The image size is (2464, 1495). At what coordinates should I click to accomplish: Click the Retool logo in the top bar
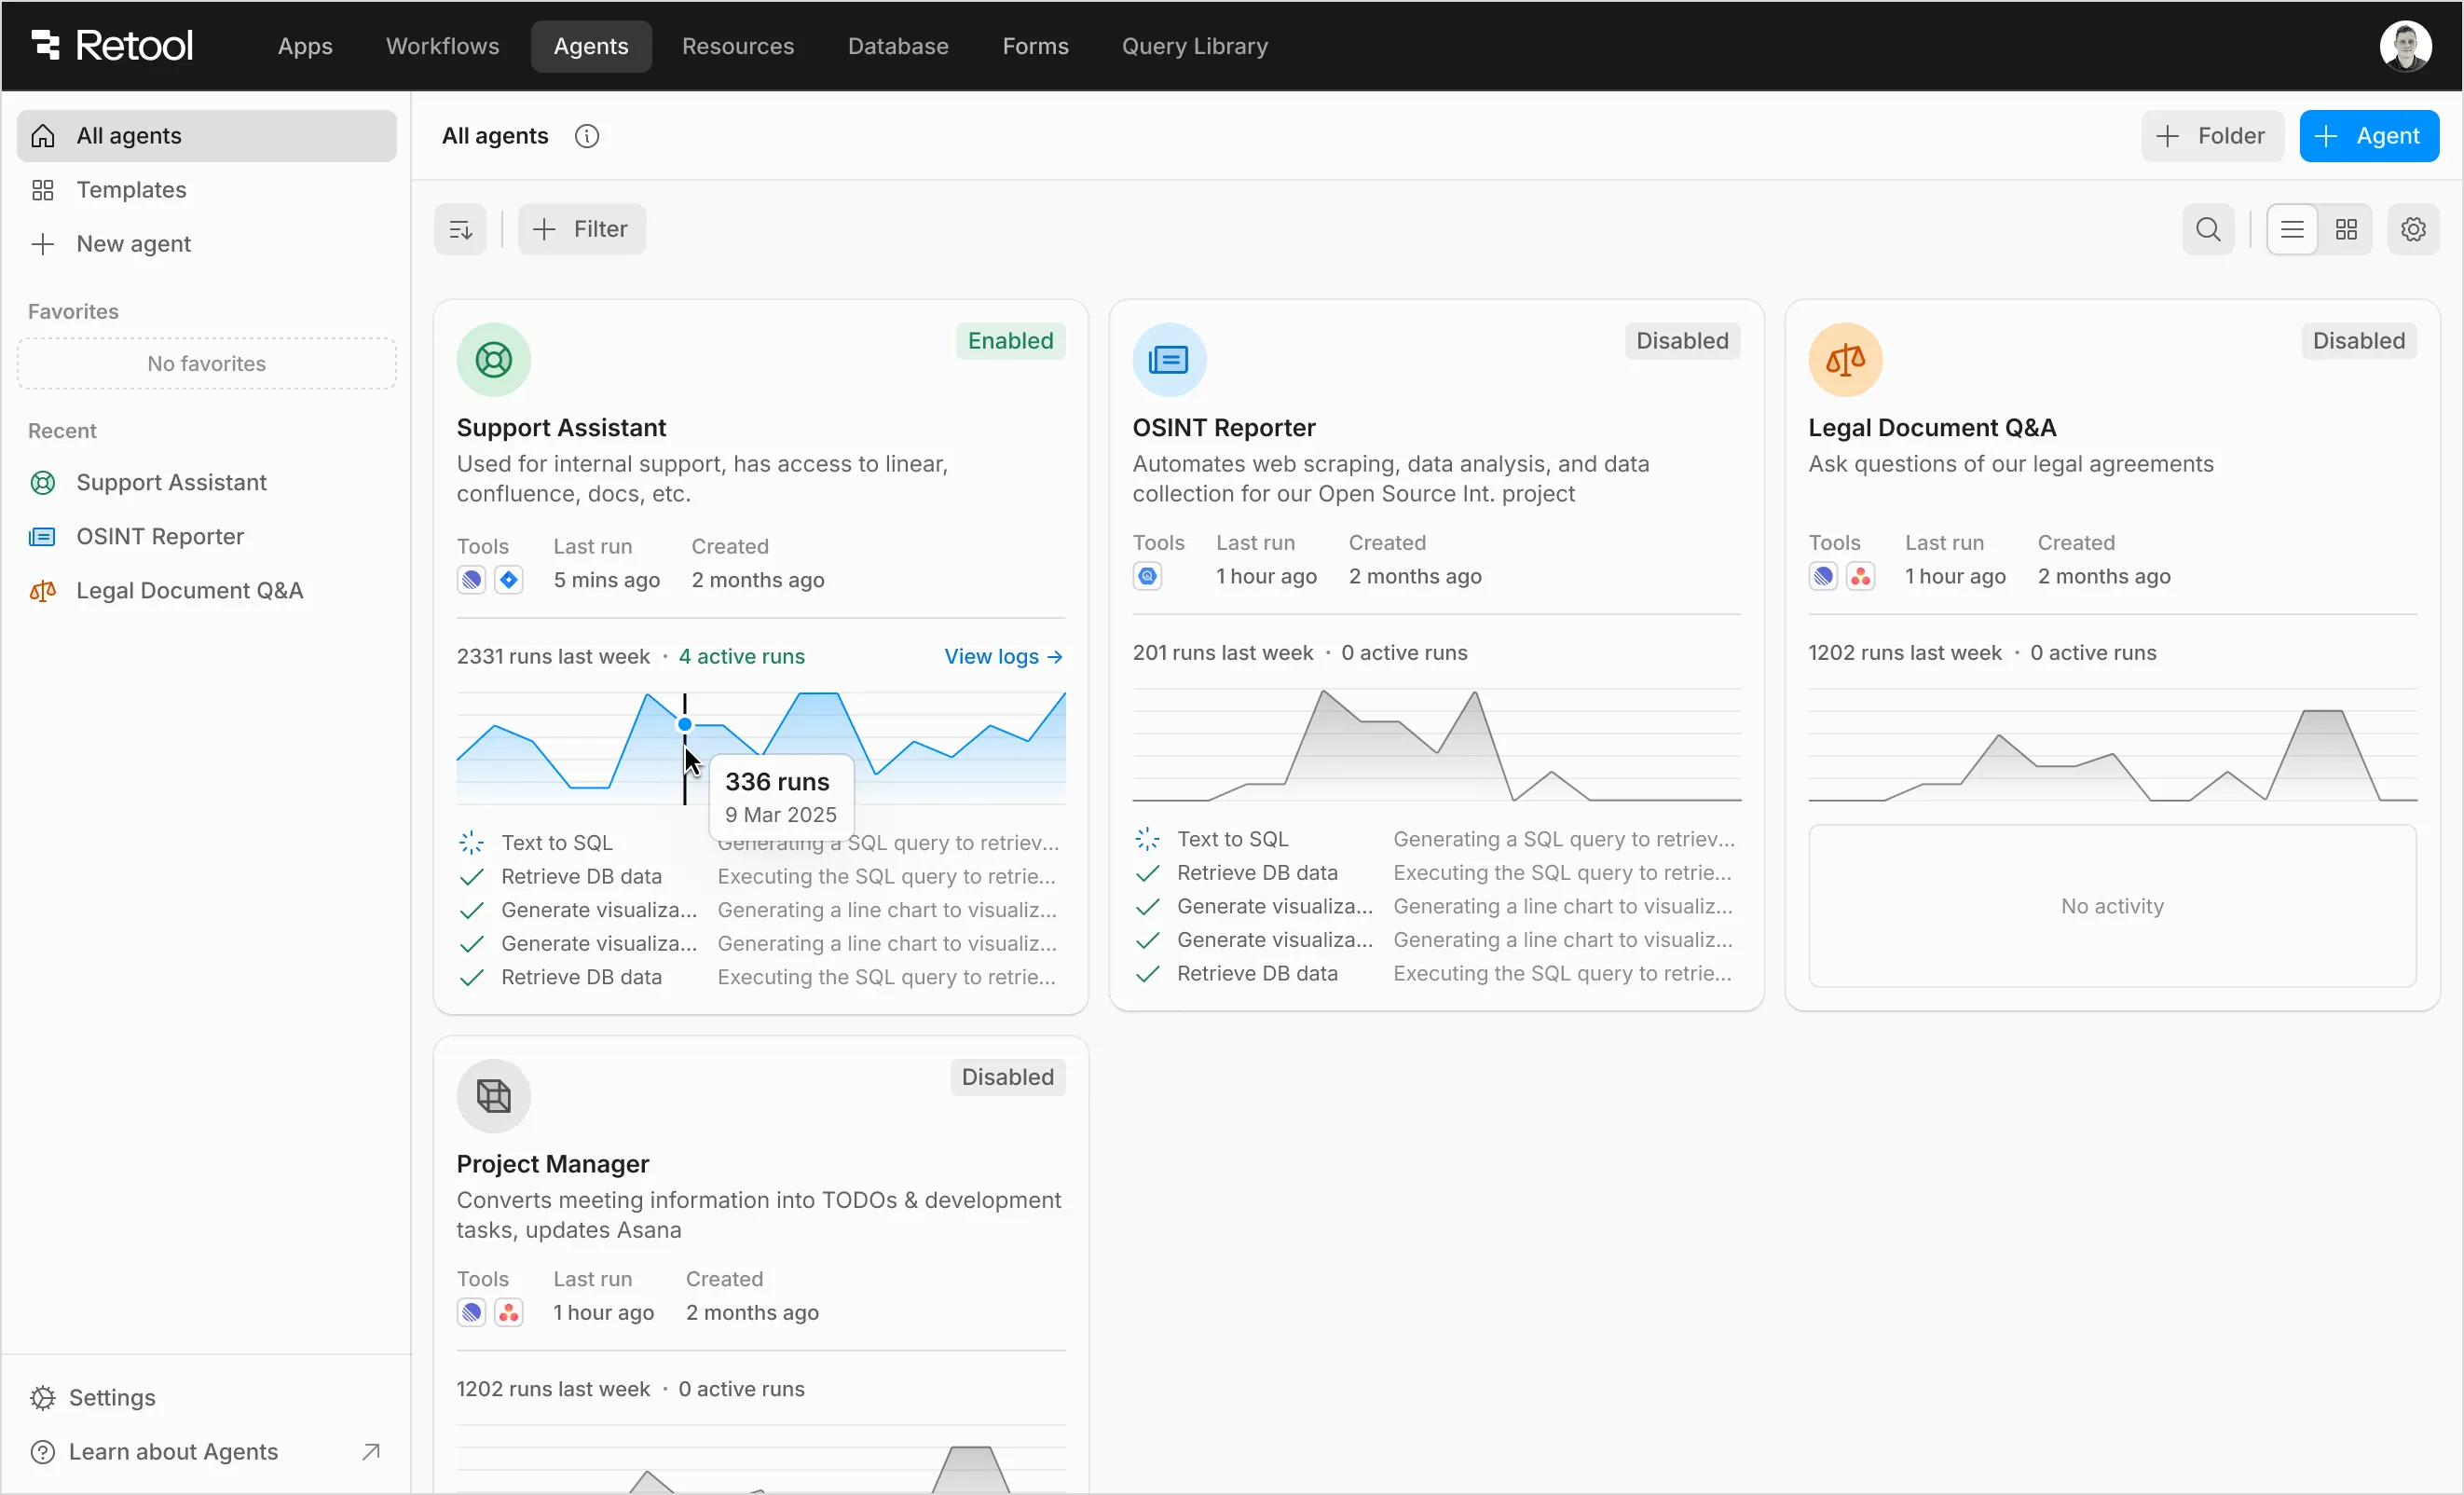[x=111, y=44]
